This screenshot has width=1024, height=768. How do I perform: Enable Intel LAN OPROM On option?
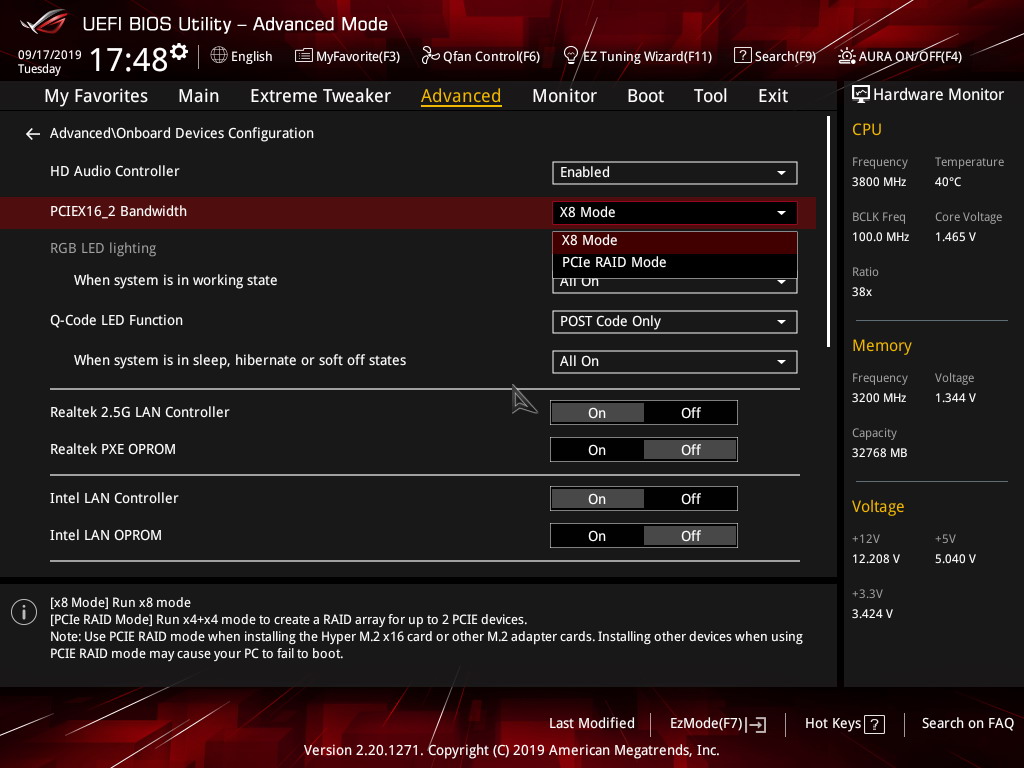(597, 536)
